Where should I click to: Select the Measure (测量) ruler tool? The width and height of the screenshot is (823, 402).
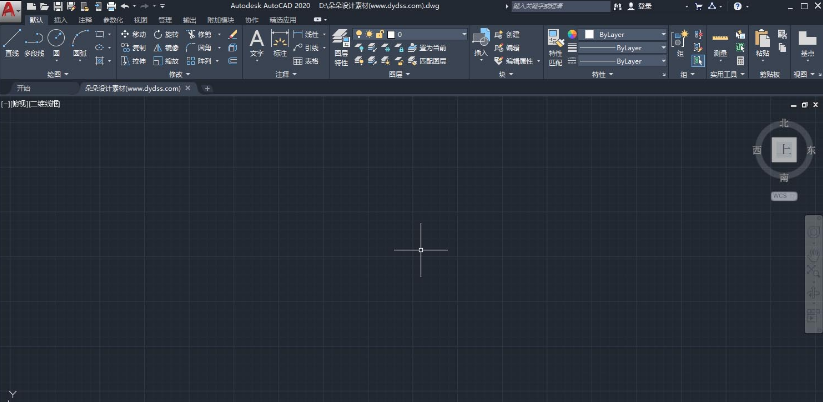pos(720,45)
